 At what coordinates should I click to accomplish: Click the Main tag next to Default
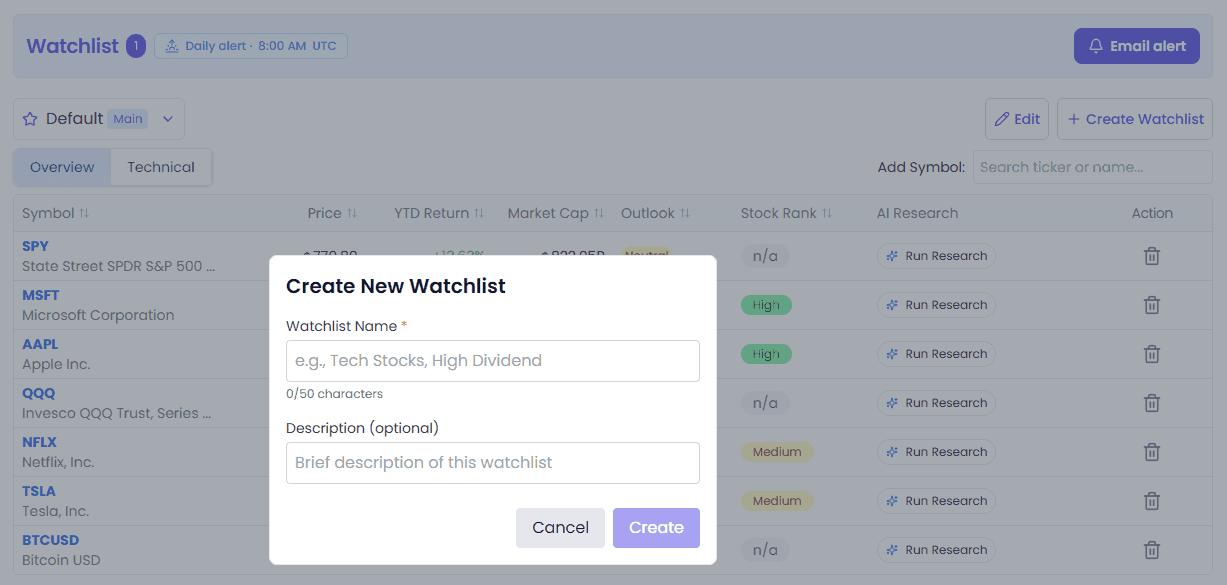(x=128, y=119)
